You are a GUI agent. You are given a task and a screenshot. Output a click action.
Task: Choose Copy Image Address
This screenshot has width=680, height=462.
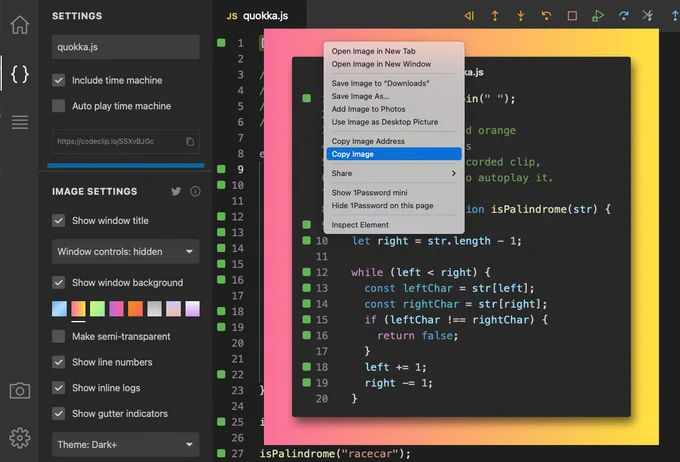[394, 141]
